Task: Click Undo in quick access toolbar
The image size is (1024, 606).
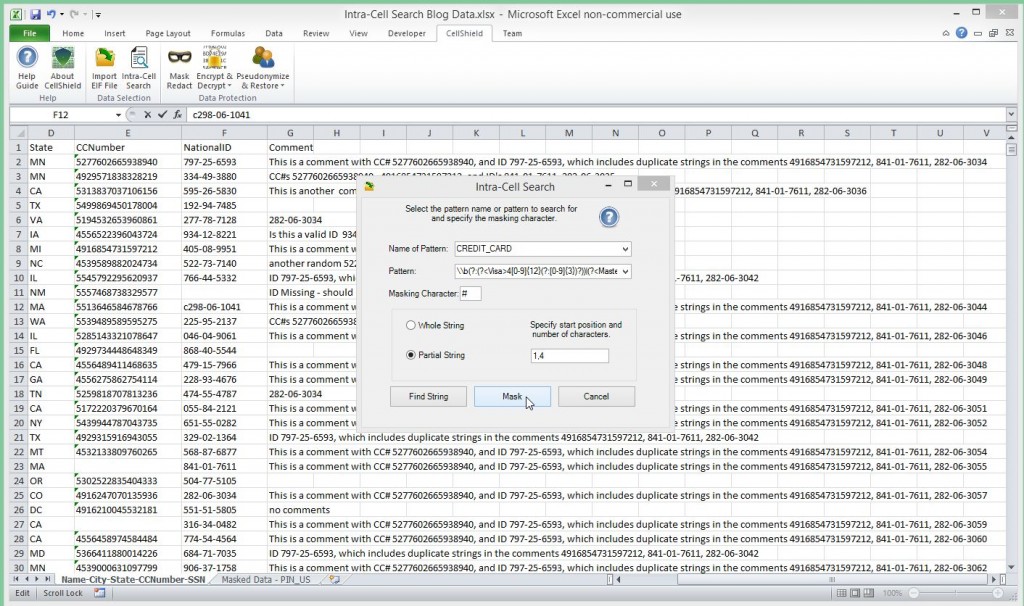Action: [x=51, y=14]
